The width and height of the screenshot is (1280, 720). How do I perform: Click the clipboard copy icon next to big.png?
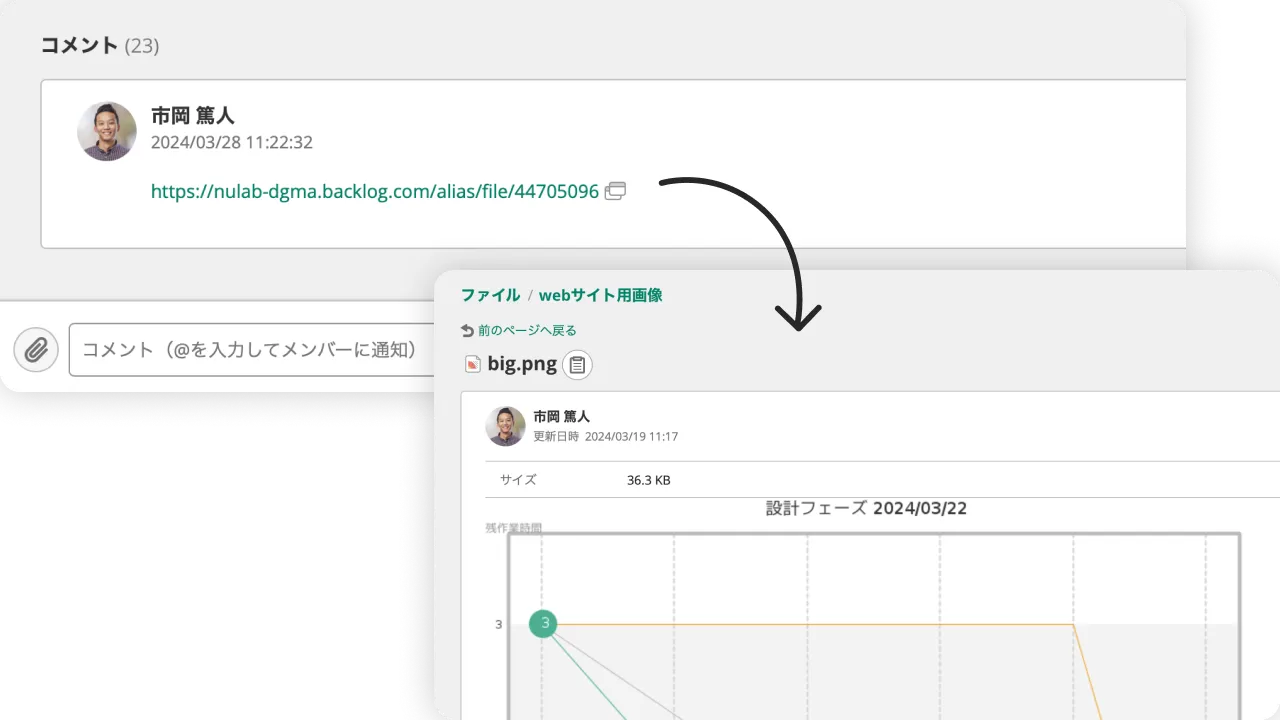(x=577, y=365)
